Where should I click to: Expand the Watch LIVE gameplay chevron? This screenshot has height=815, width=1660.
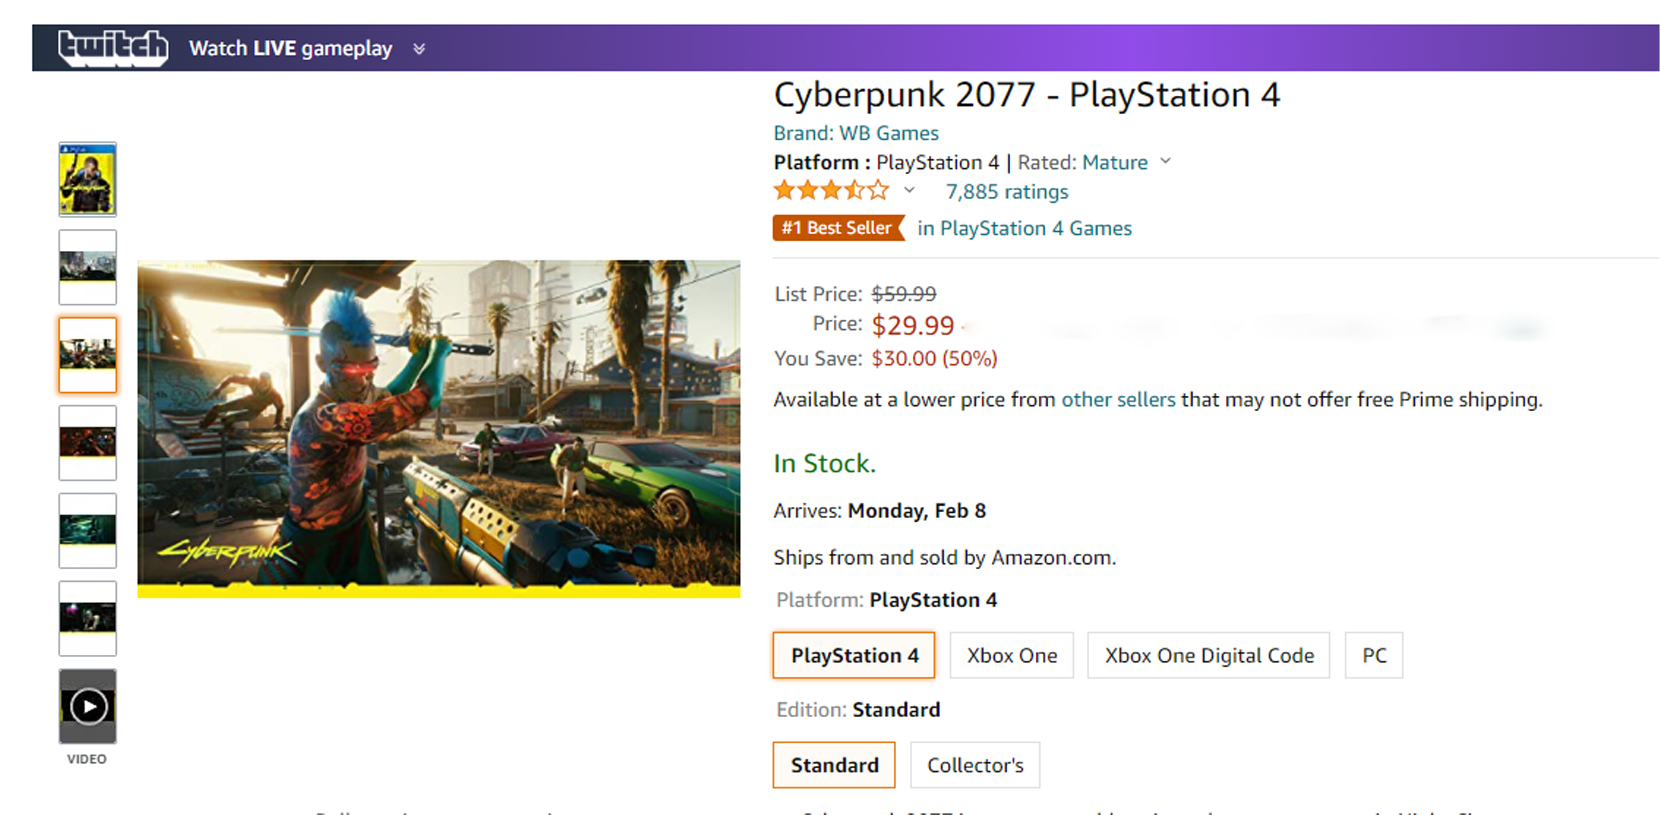point(419,49)
